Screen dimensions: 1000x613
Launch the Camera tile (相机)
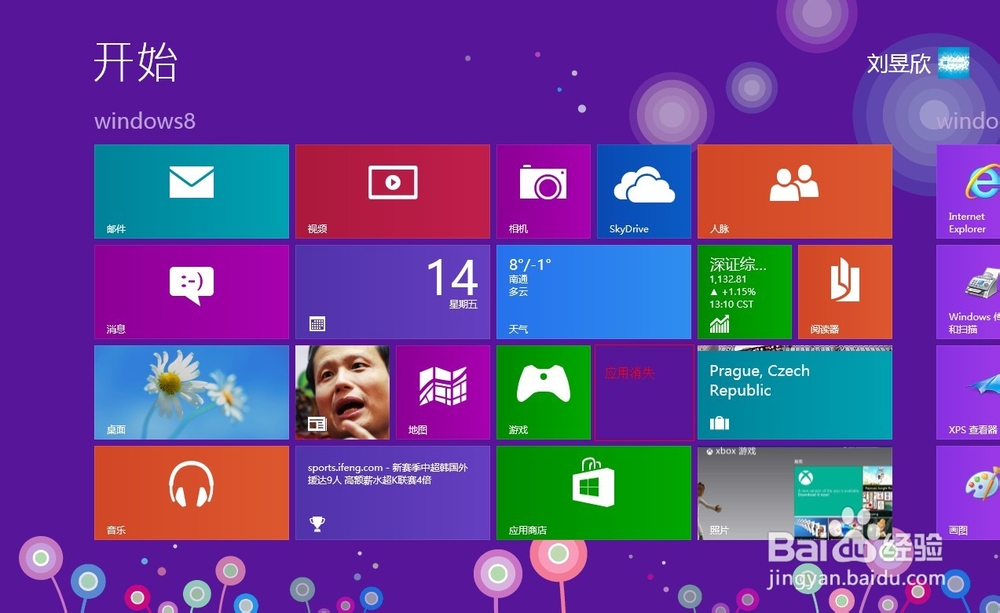pyautogui.click(x=543, y=191)
